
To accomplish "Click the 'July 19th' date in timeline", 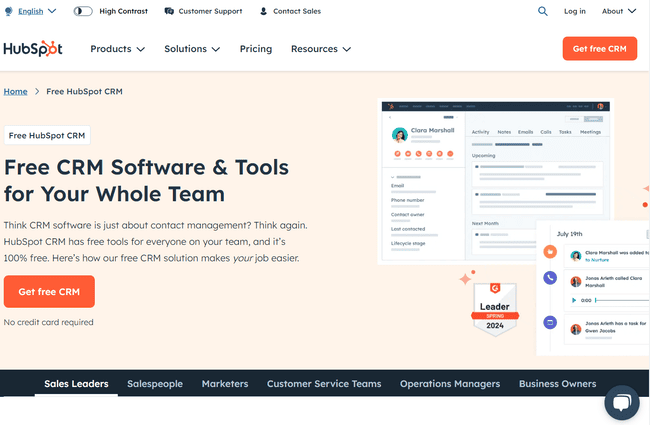I will coord(569,234).
